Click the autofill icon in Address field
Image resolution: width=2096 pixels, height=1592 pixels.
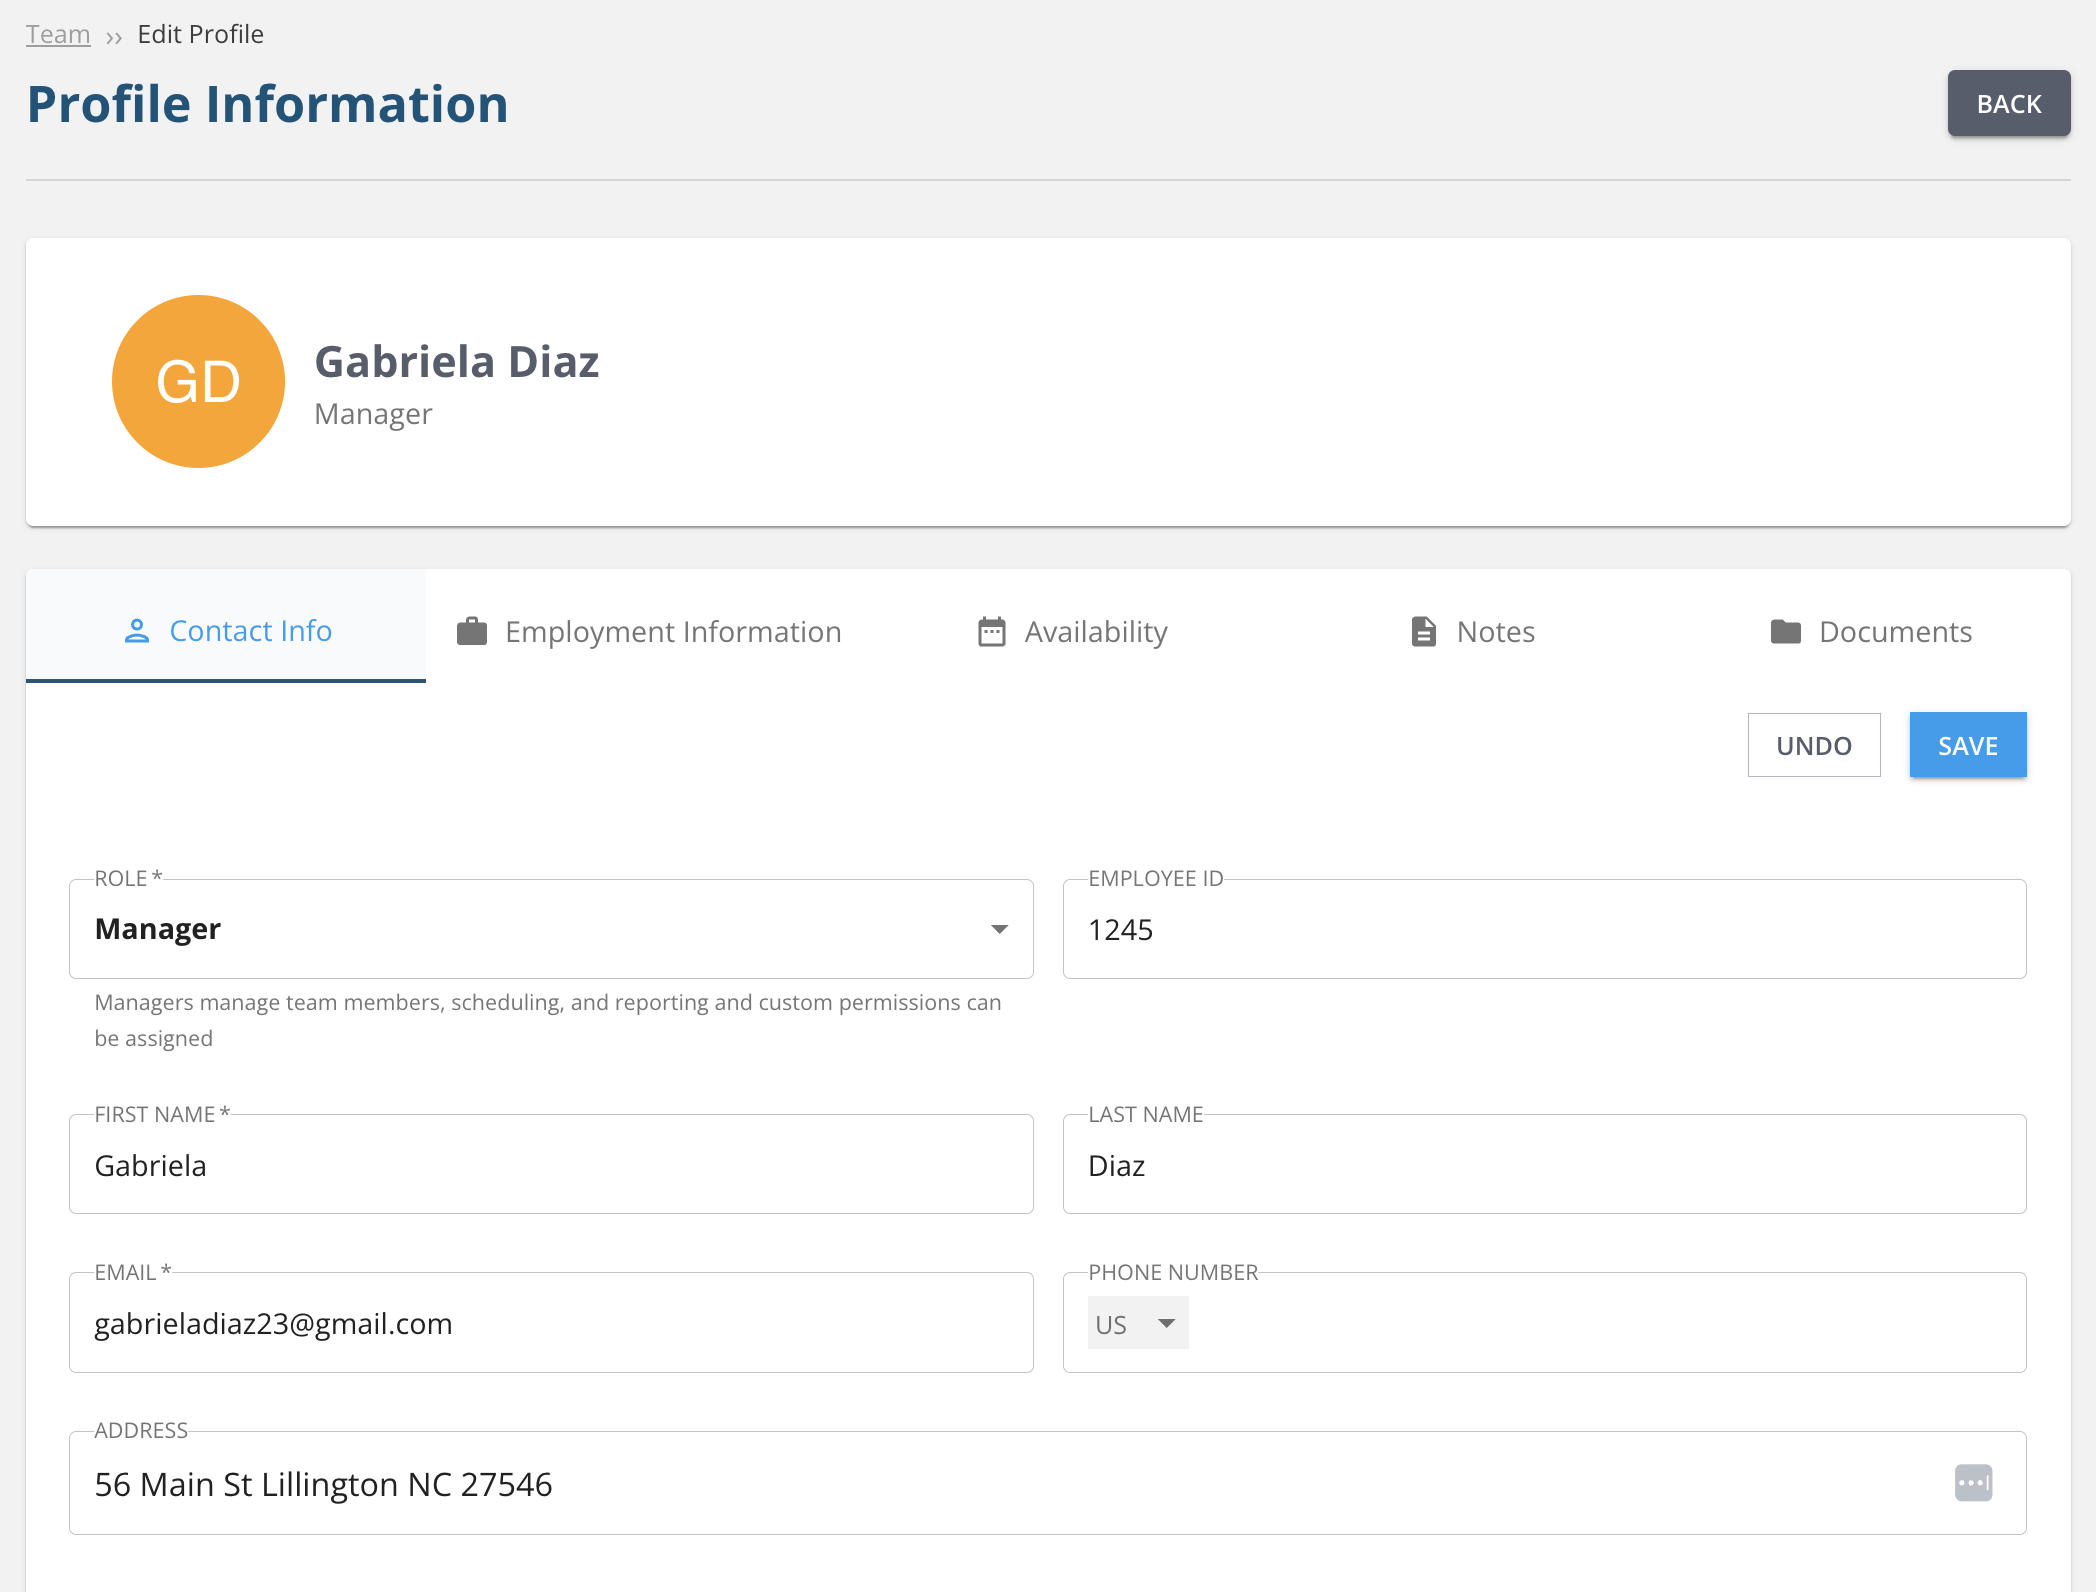1974,1483
